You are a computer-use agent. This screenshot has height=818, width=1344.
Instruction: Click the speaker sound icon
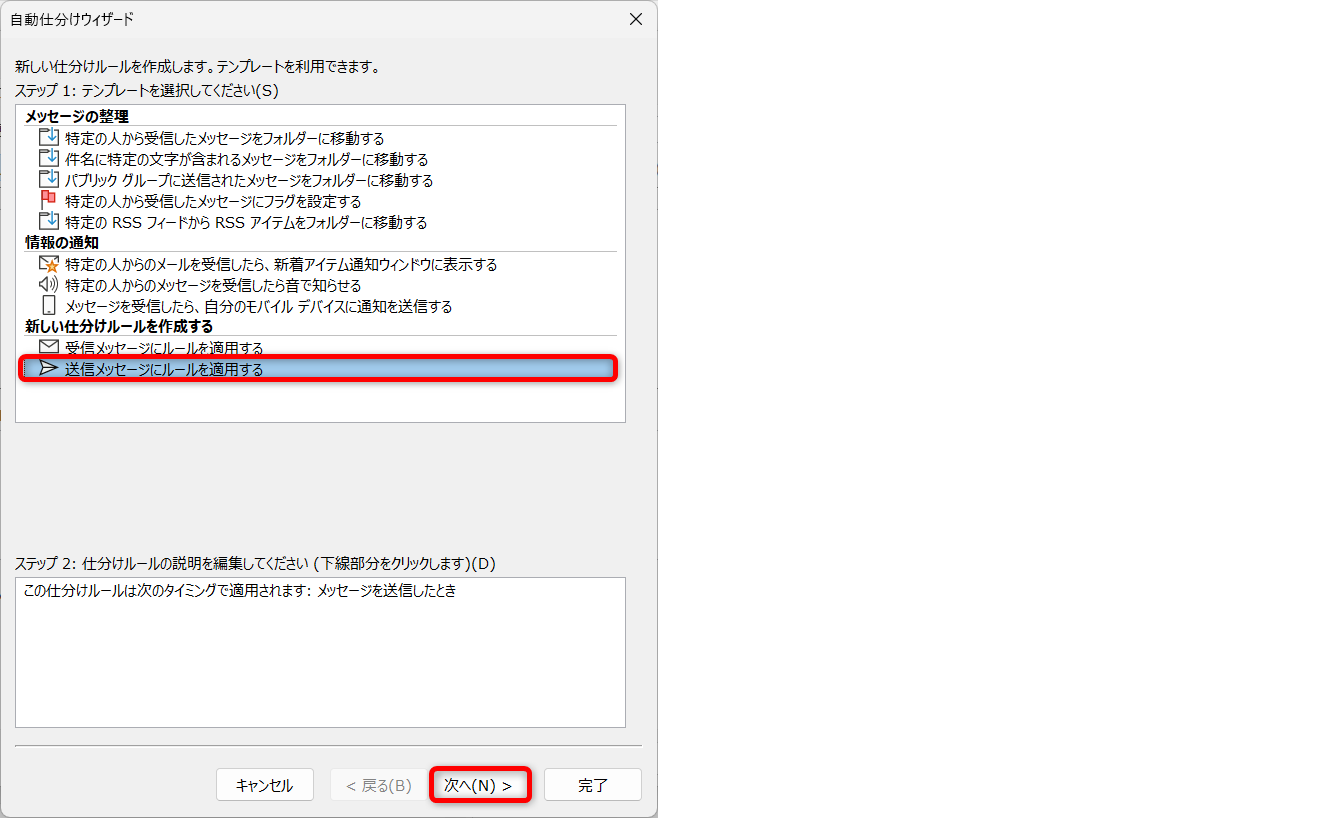pyautogui.click(x=49, y=286)
